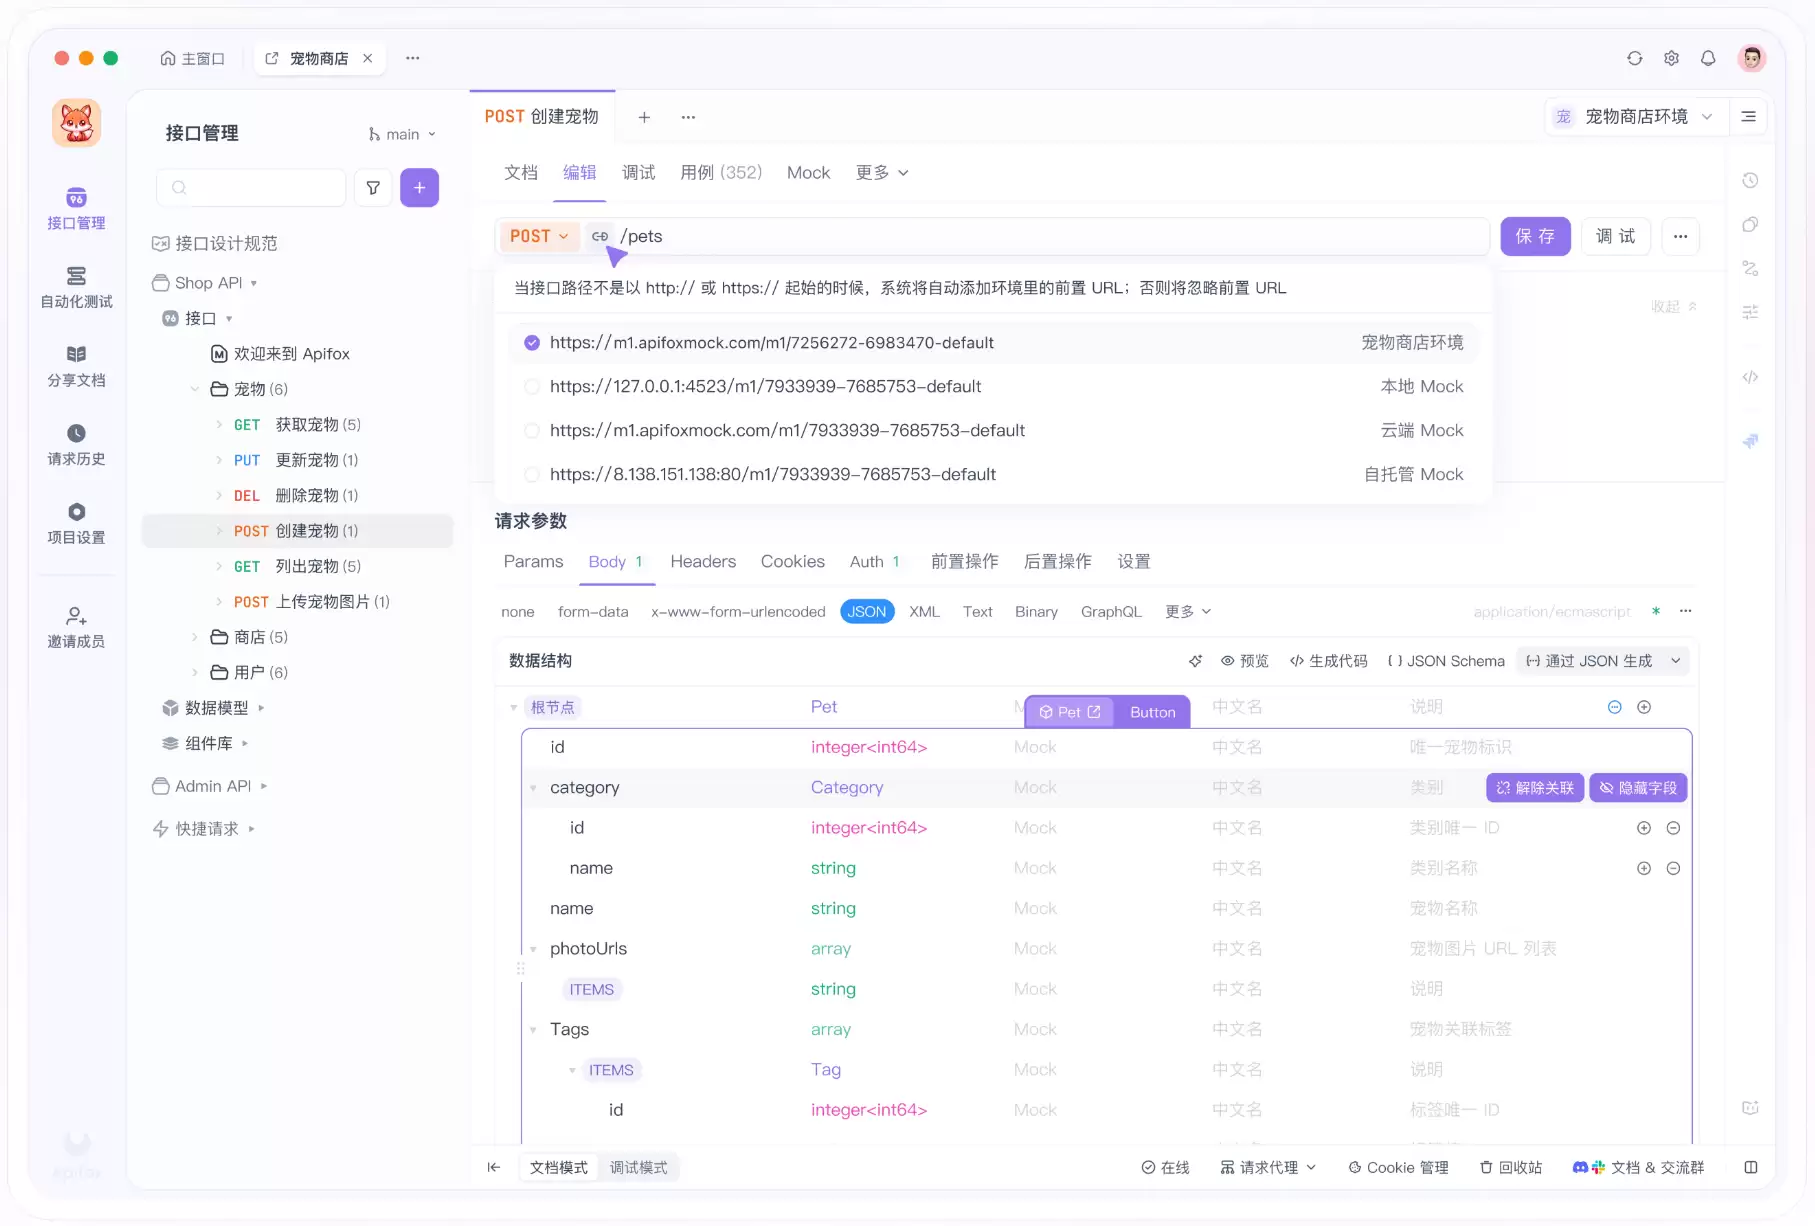This screenshot has width=1815, height=1226.
Task: Click the purple plus add button
Action: pos(419,188)
